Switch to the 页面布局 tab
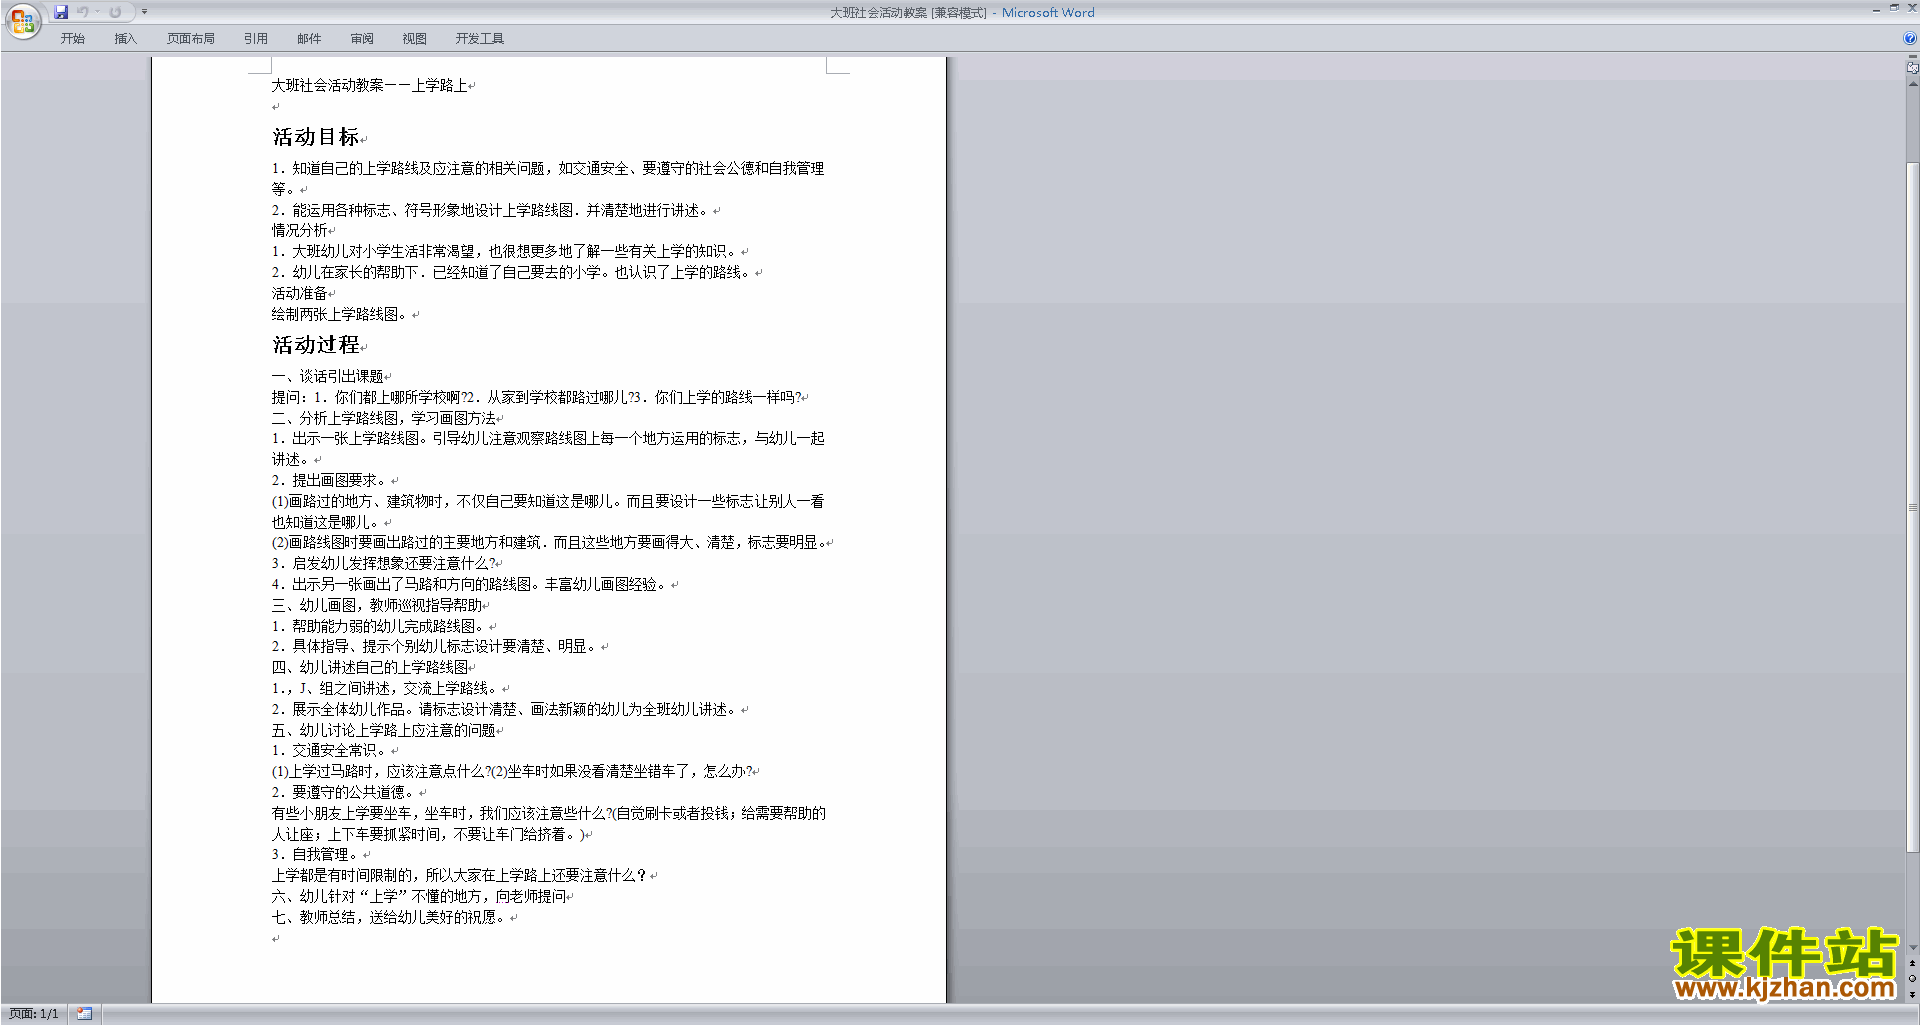This screenshot has width=1920, height=1025. tap(190, 38)
